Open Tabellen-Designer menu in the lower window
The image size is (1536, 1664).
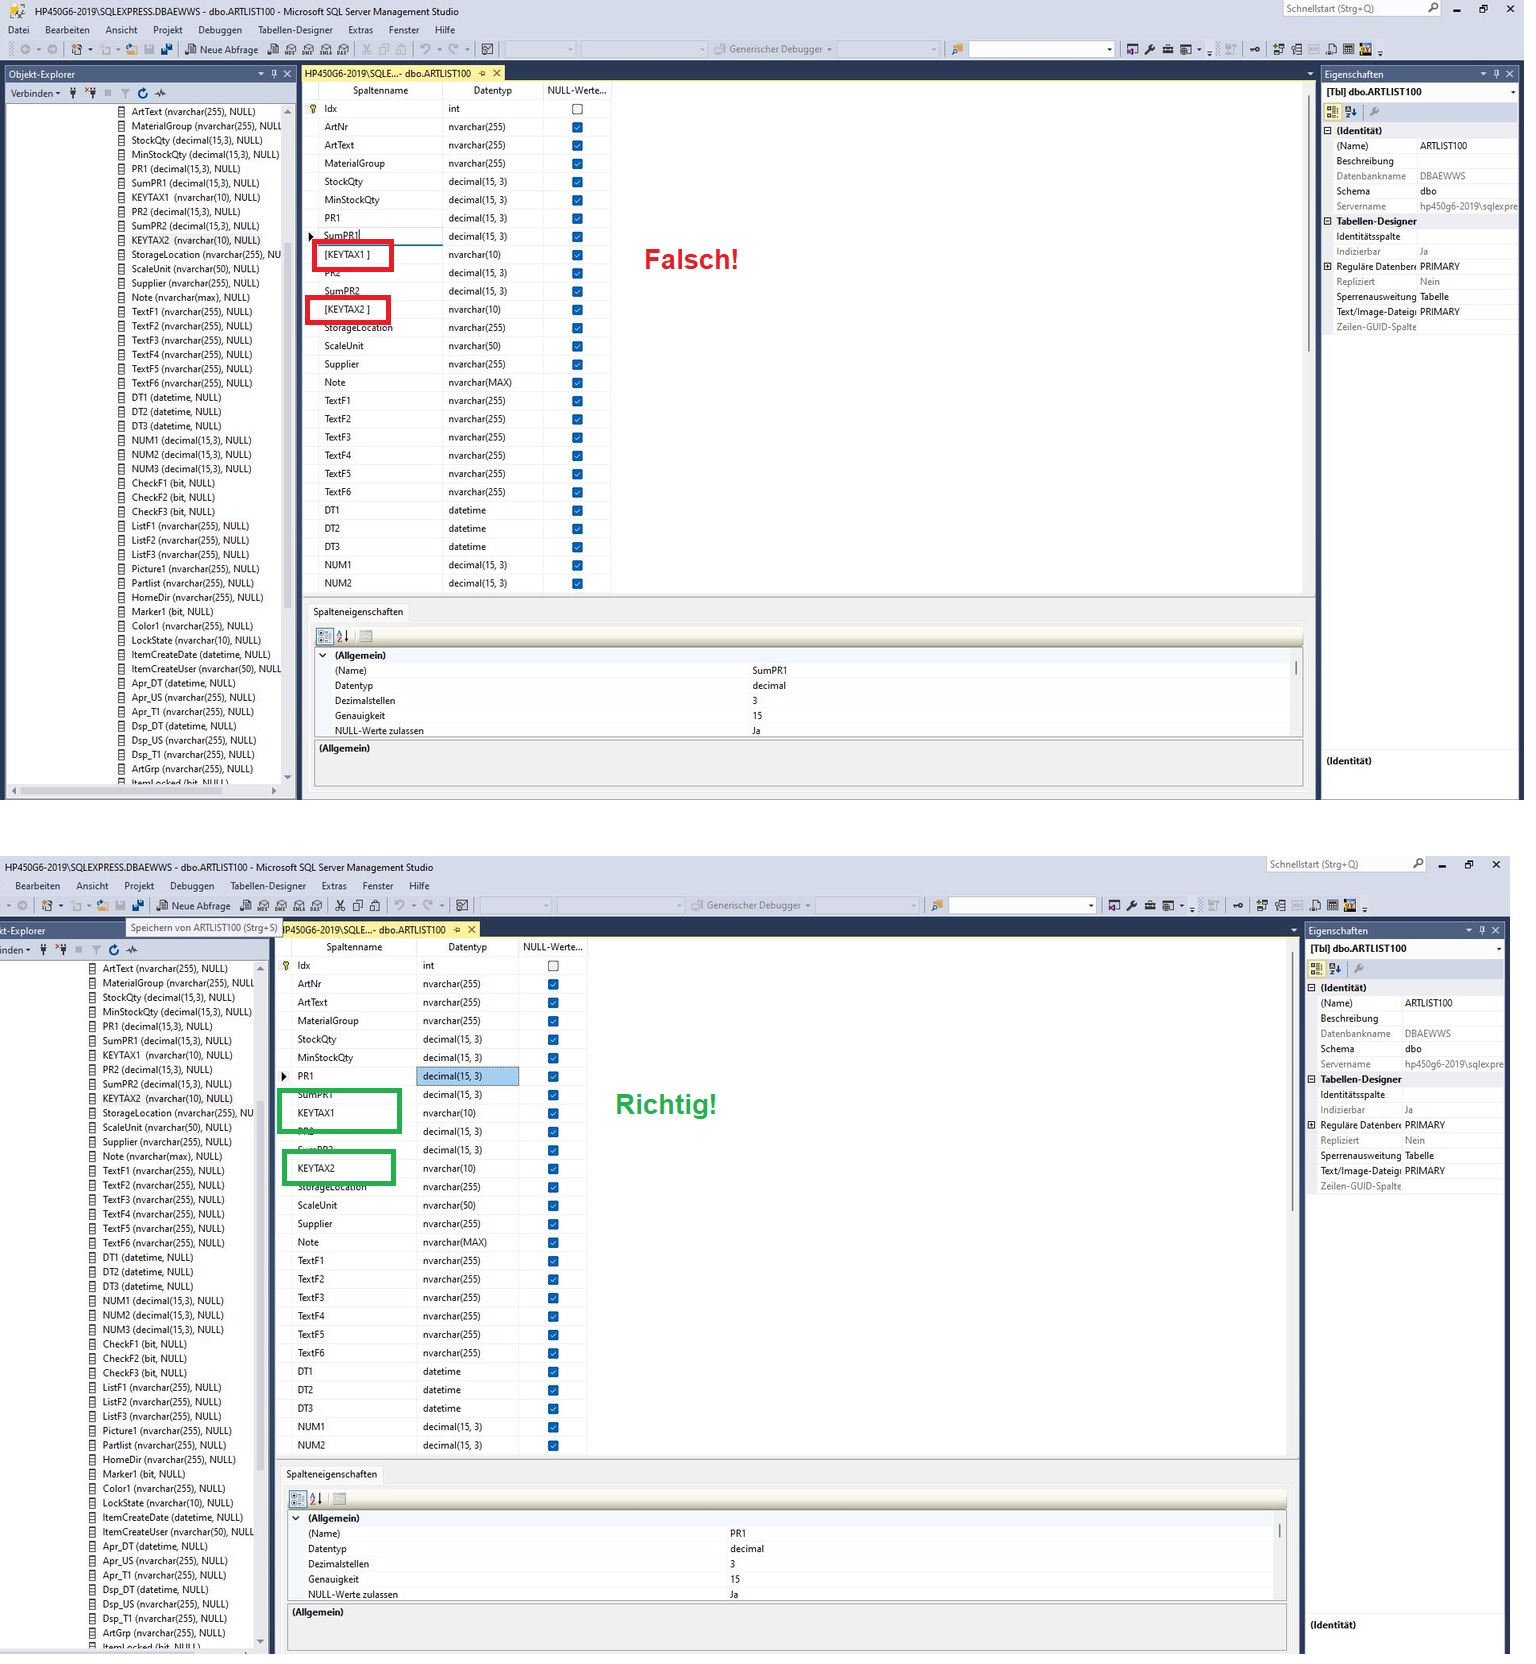(x=267, y=886)
